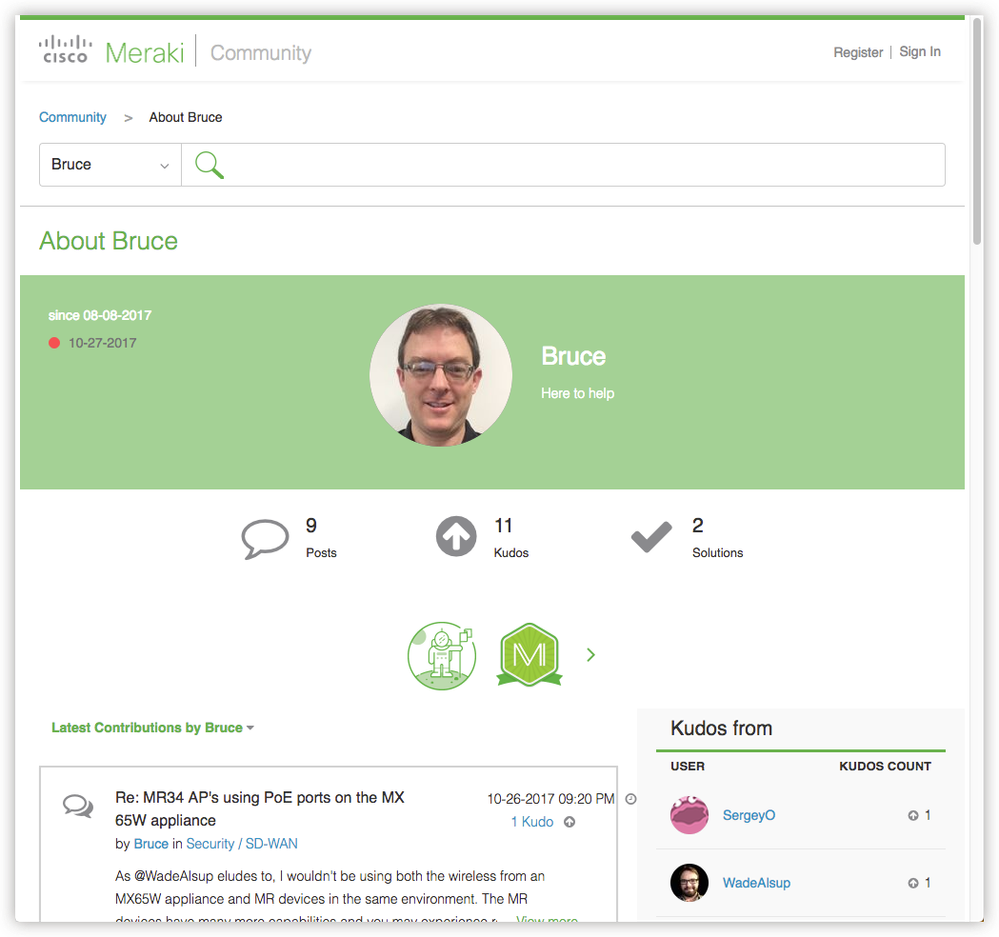Click SergeyO's pink avatar icon
This screenshot has height=937, width=999.
point(689,815)
